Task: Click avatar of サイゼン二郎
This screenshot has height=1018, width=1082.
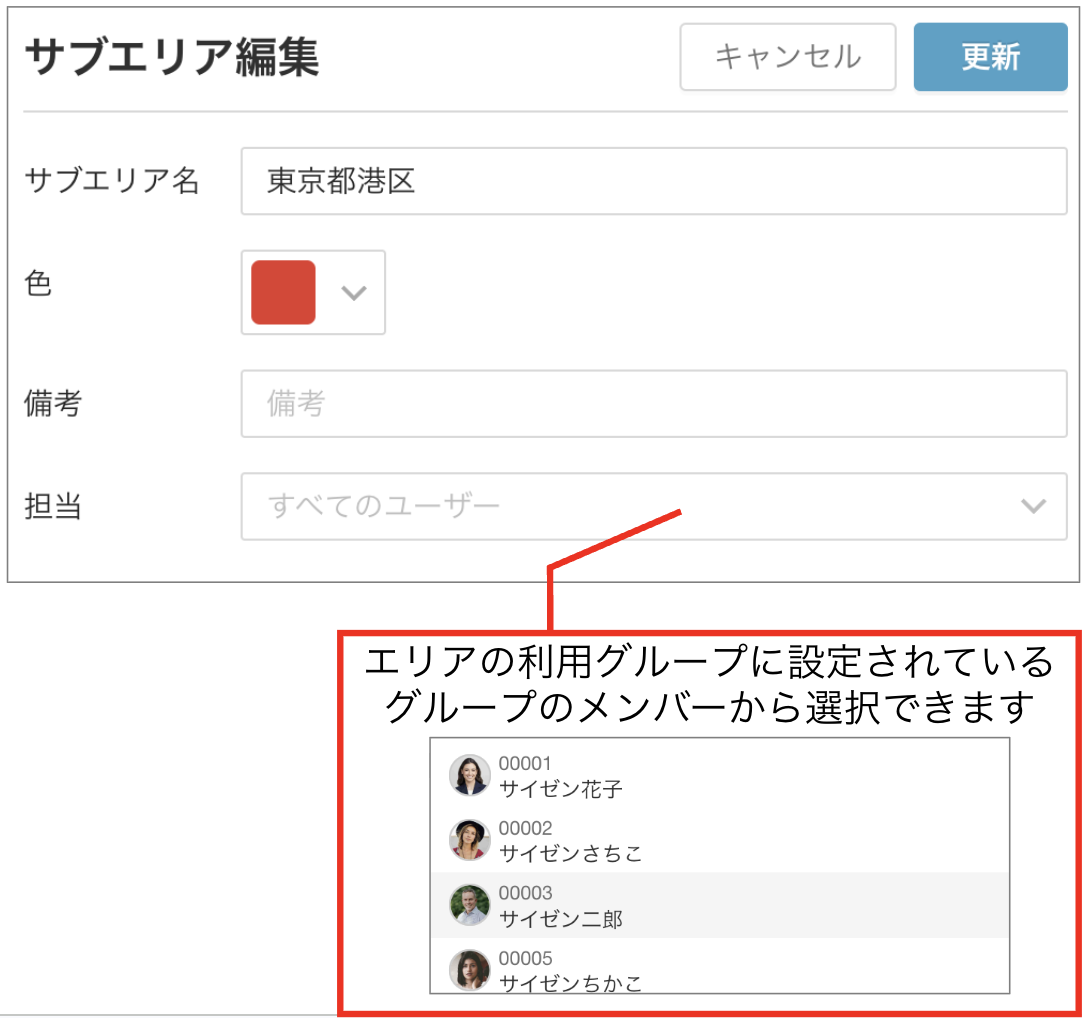Action: click(x=469, y=905)
